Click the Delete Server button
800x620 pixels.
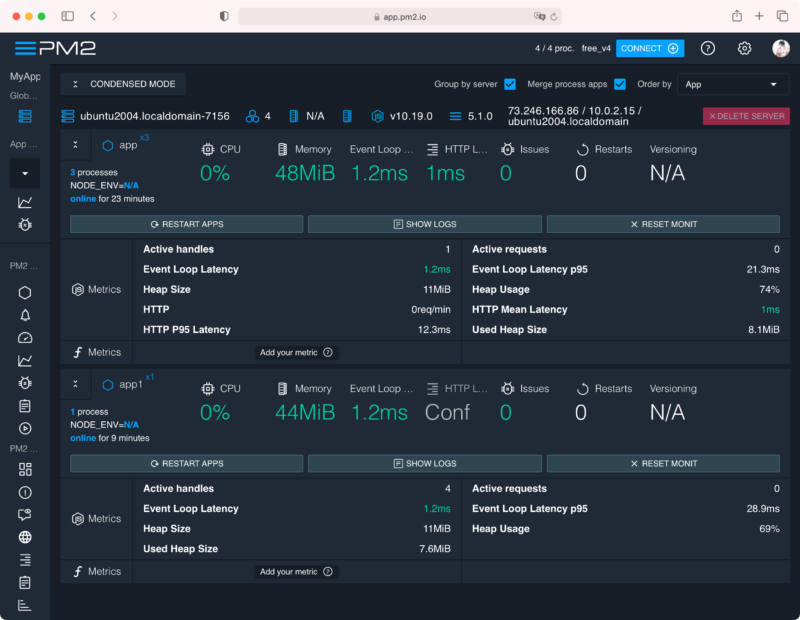click(746, 116)
